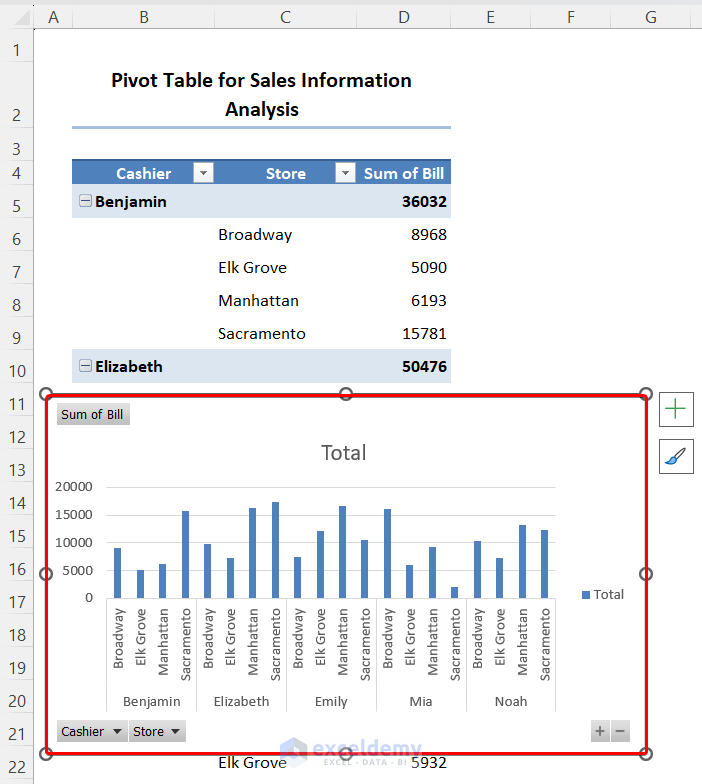The height and width of the screenshot is (784, 702).
Task: Click the Sum of Bill table header
Action: click(x=404, y=173)
